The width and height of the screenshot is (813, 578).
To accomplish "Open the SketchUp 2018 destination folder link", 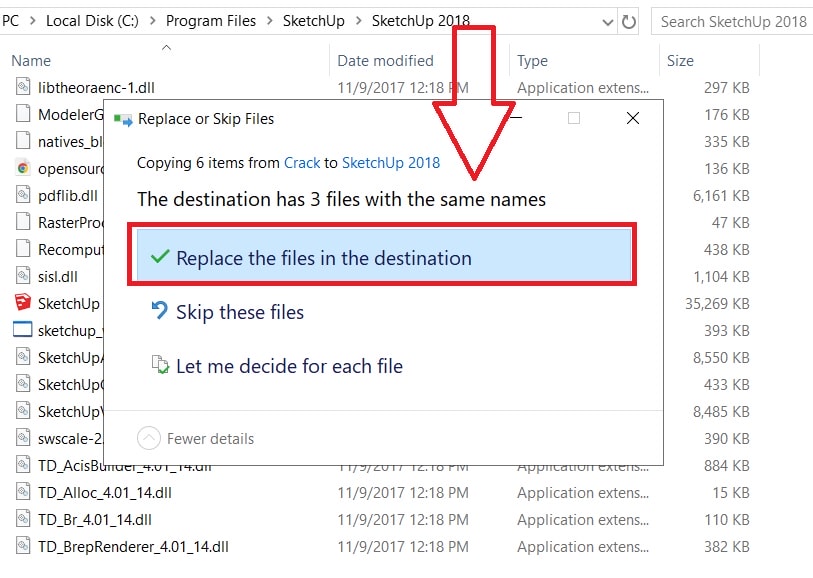I will (x=391, y=163).
